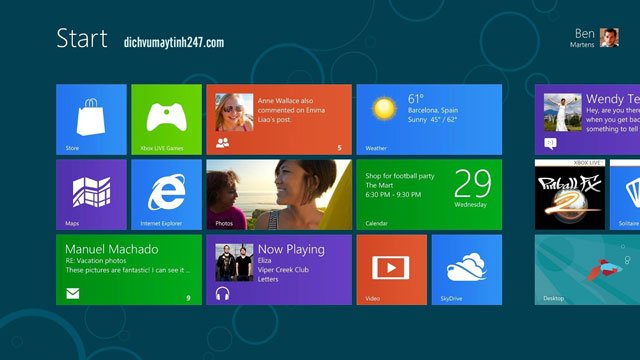Open the Desktop tile with the fish
Image resolution: width=640 pixels, height=360 pixels.
click(x=587, y=269)
